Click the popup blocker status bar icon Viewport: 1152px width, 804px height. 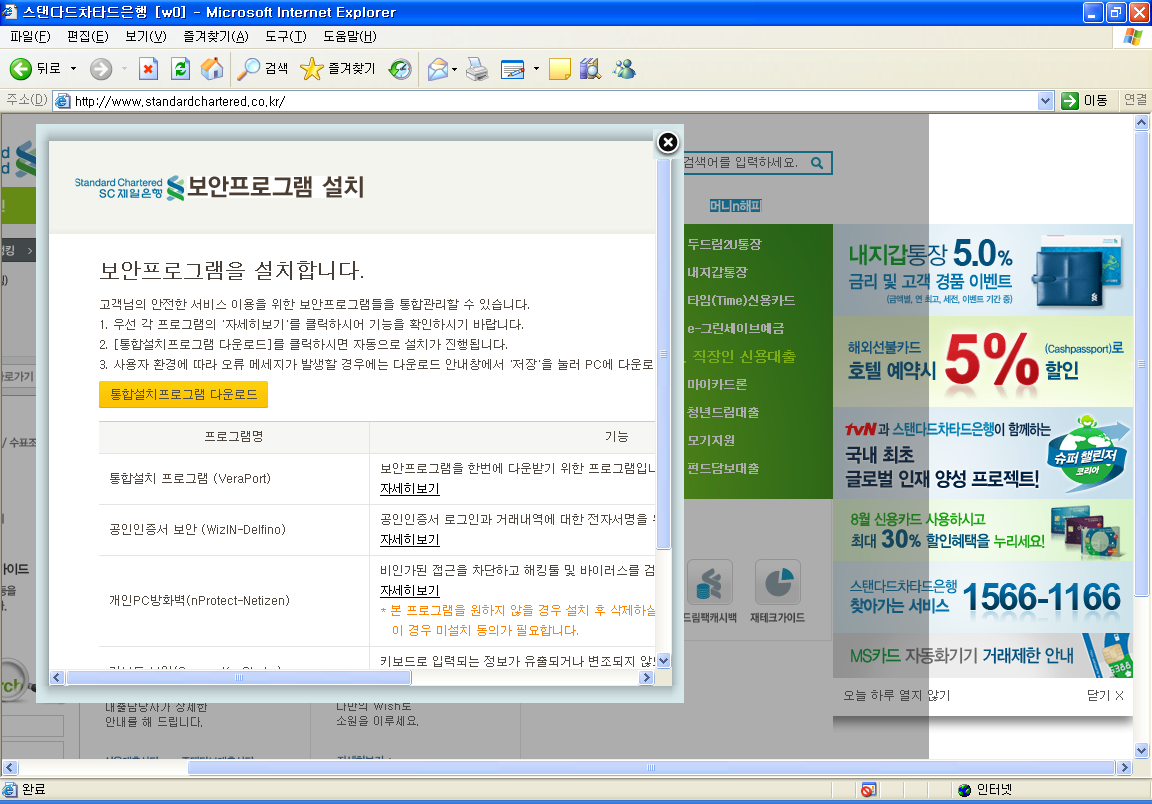tap(868, 789)
